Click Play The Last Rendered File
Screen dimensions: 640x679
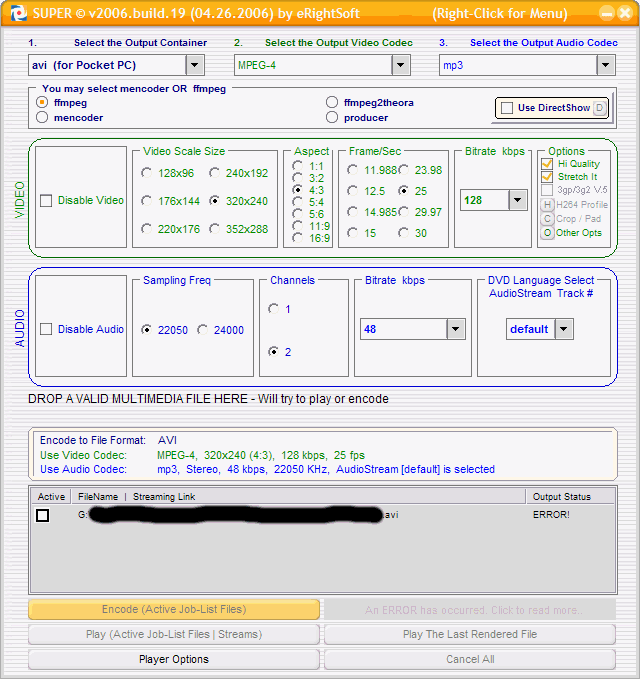470,634
